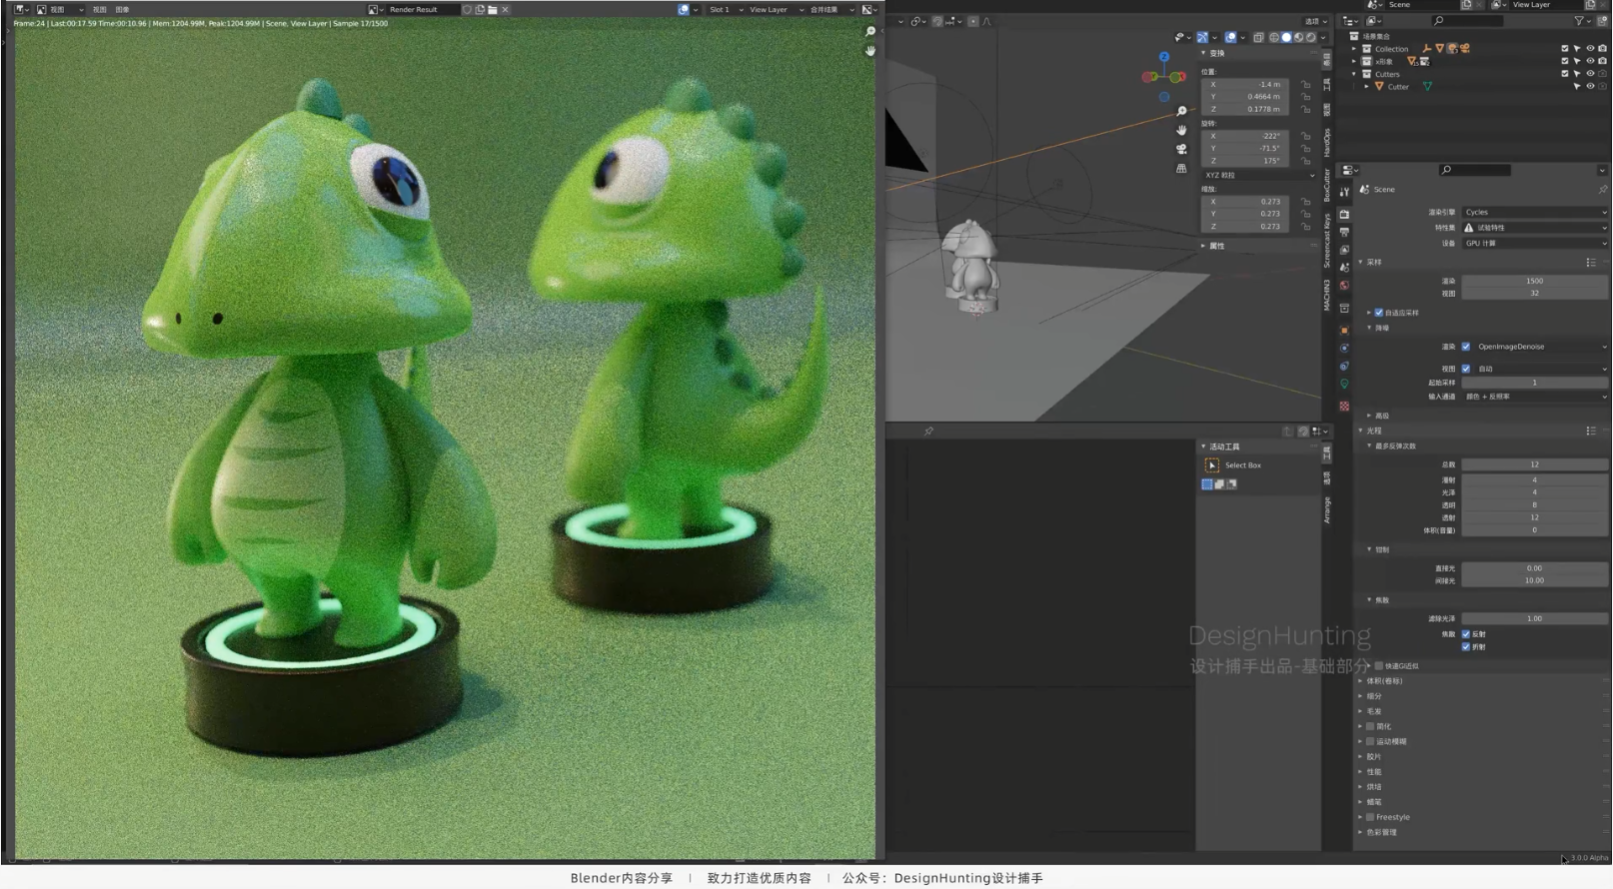Click the viewport samples 32 field
Screen dimensions: 1613x889
[x=1535, y=293]
